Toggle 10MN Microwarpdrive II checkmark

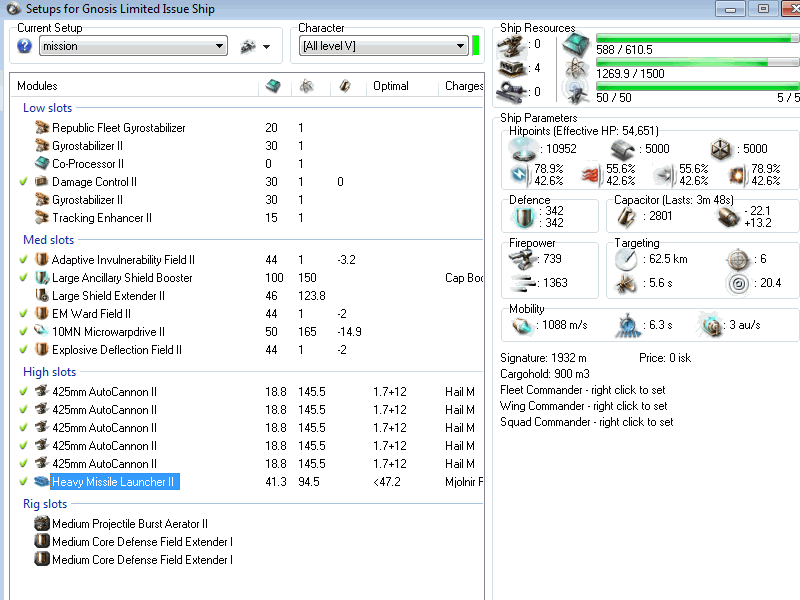23,332
